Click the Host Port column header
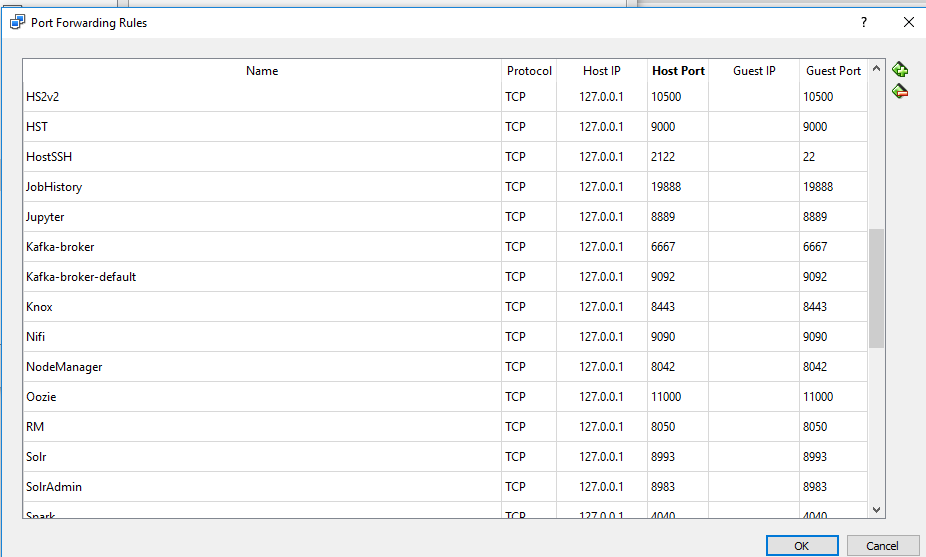This screenshot has width=926, height=557. [678, 71]
